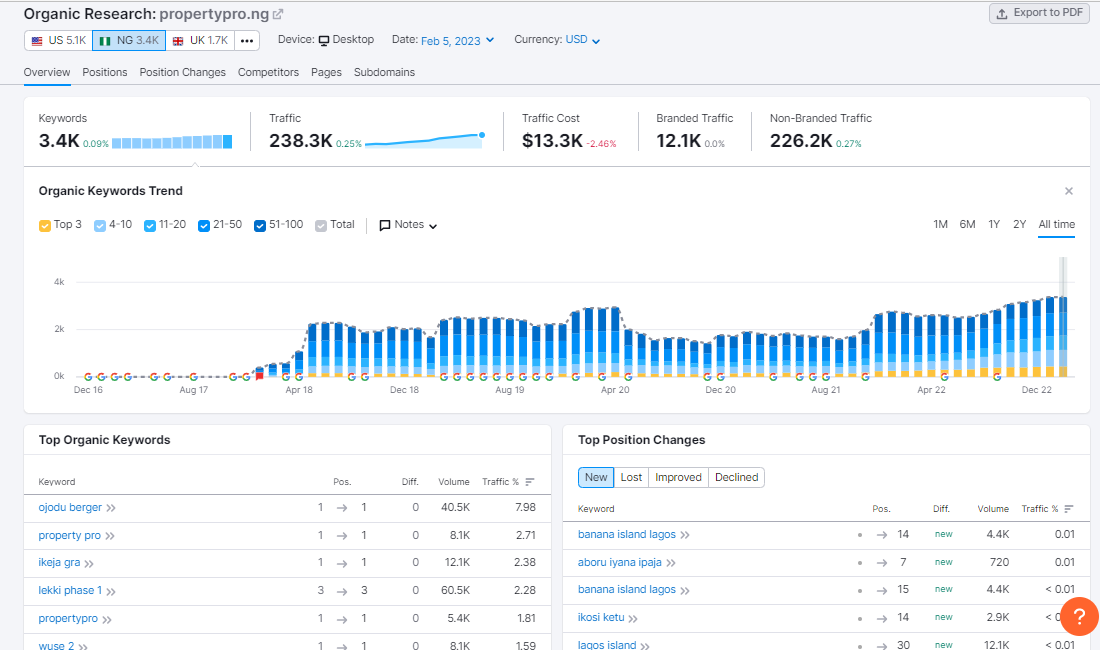Click the Diff. column header in Top Organic Keywords
Screen dimensions: 1100x650
pyautogui.click(x=410, y=482)
